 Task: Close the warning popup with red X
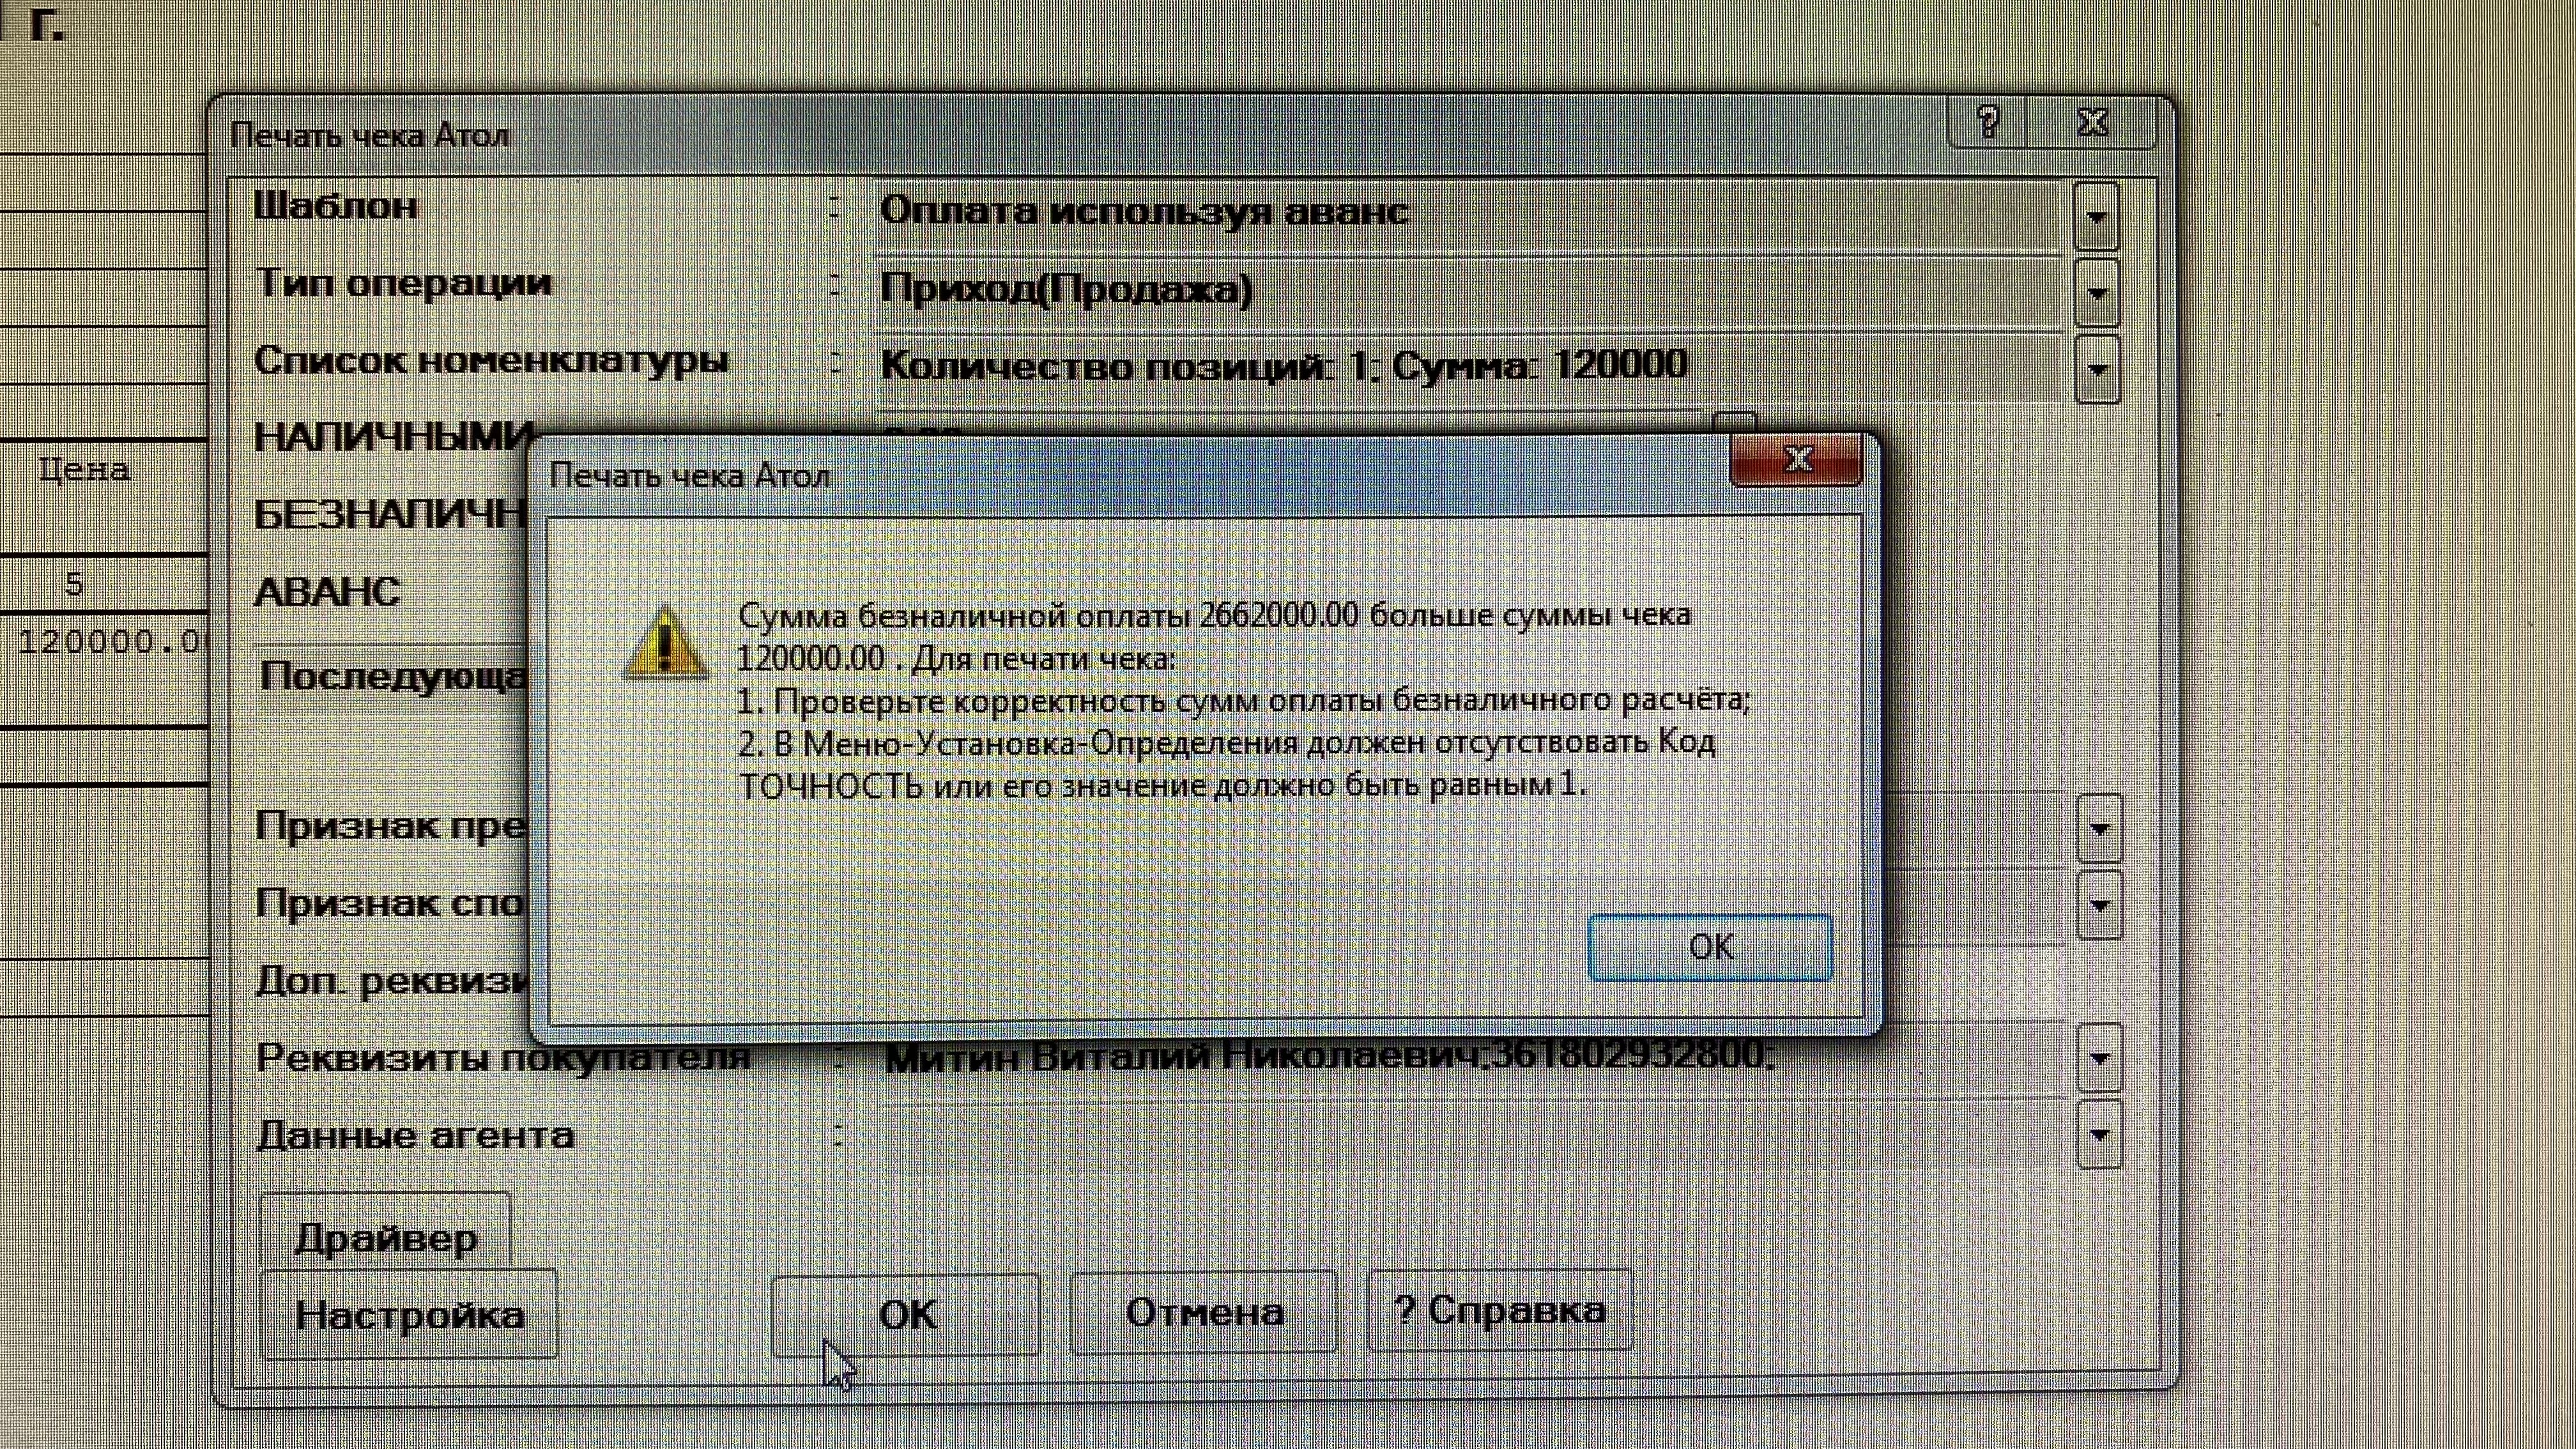click(1796, 459)
